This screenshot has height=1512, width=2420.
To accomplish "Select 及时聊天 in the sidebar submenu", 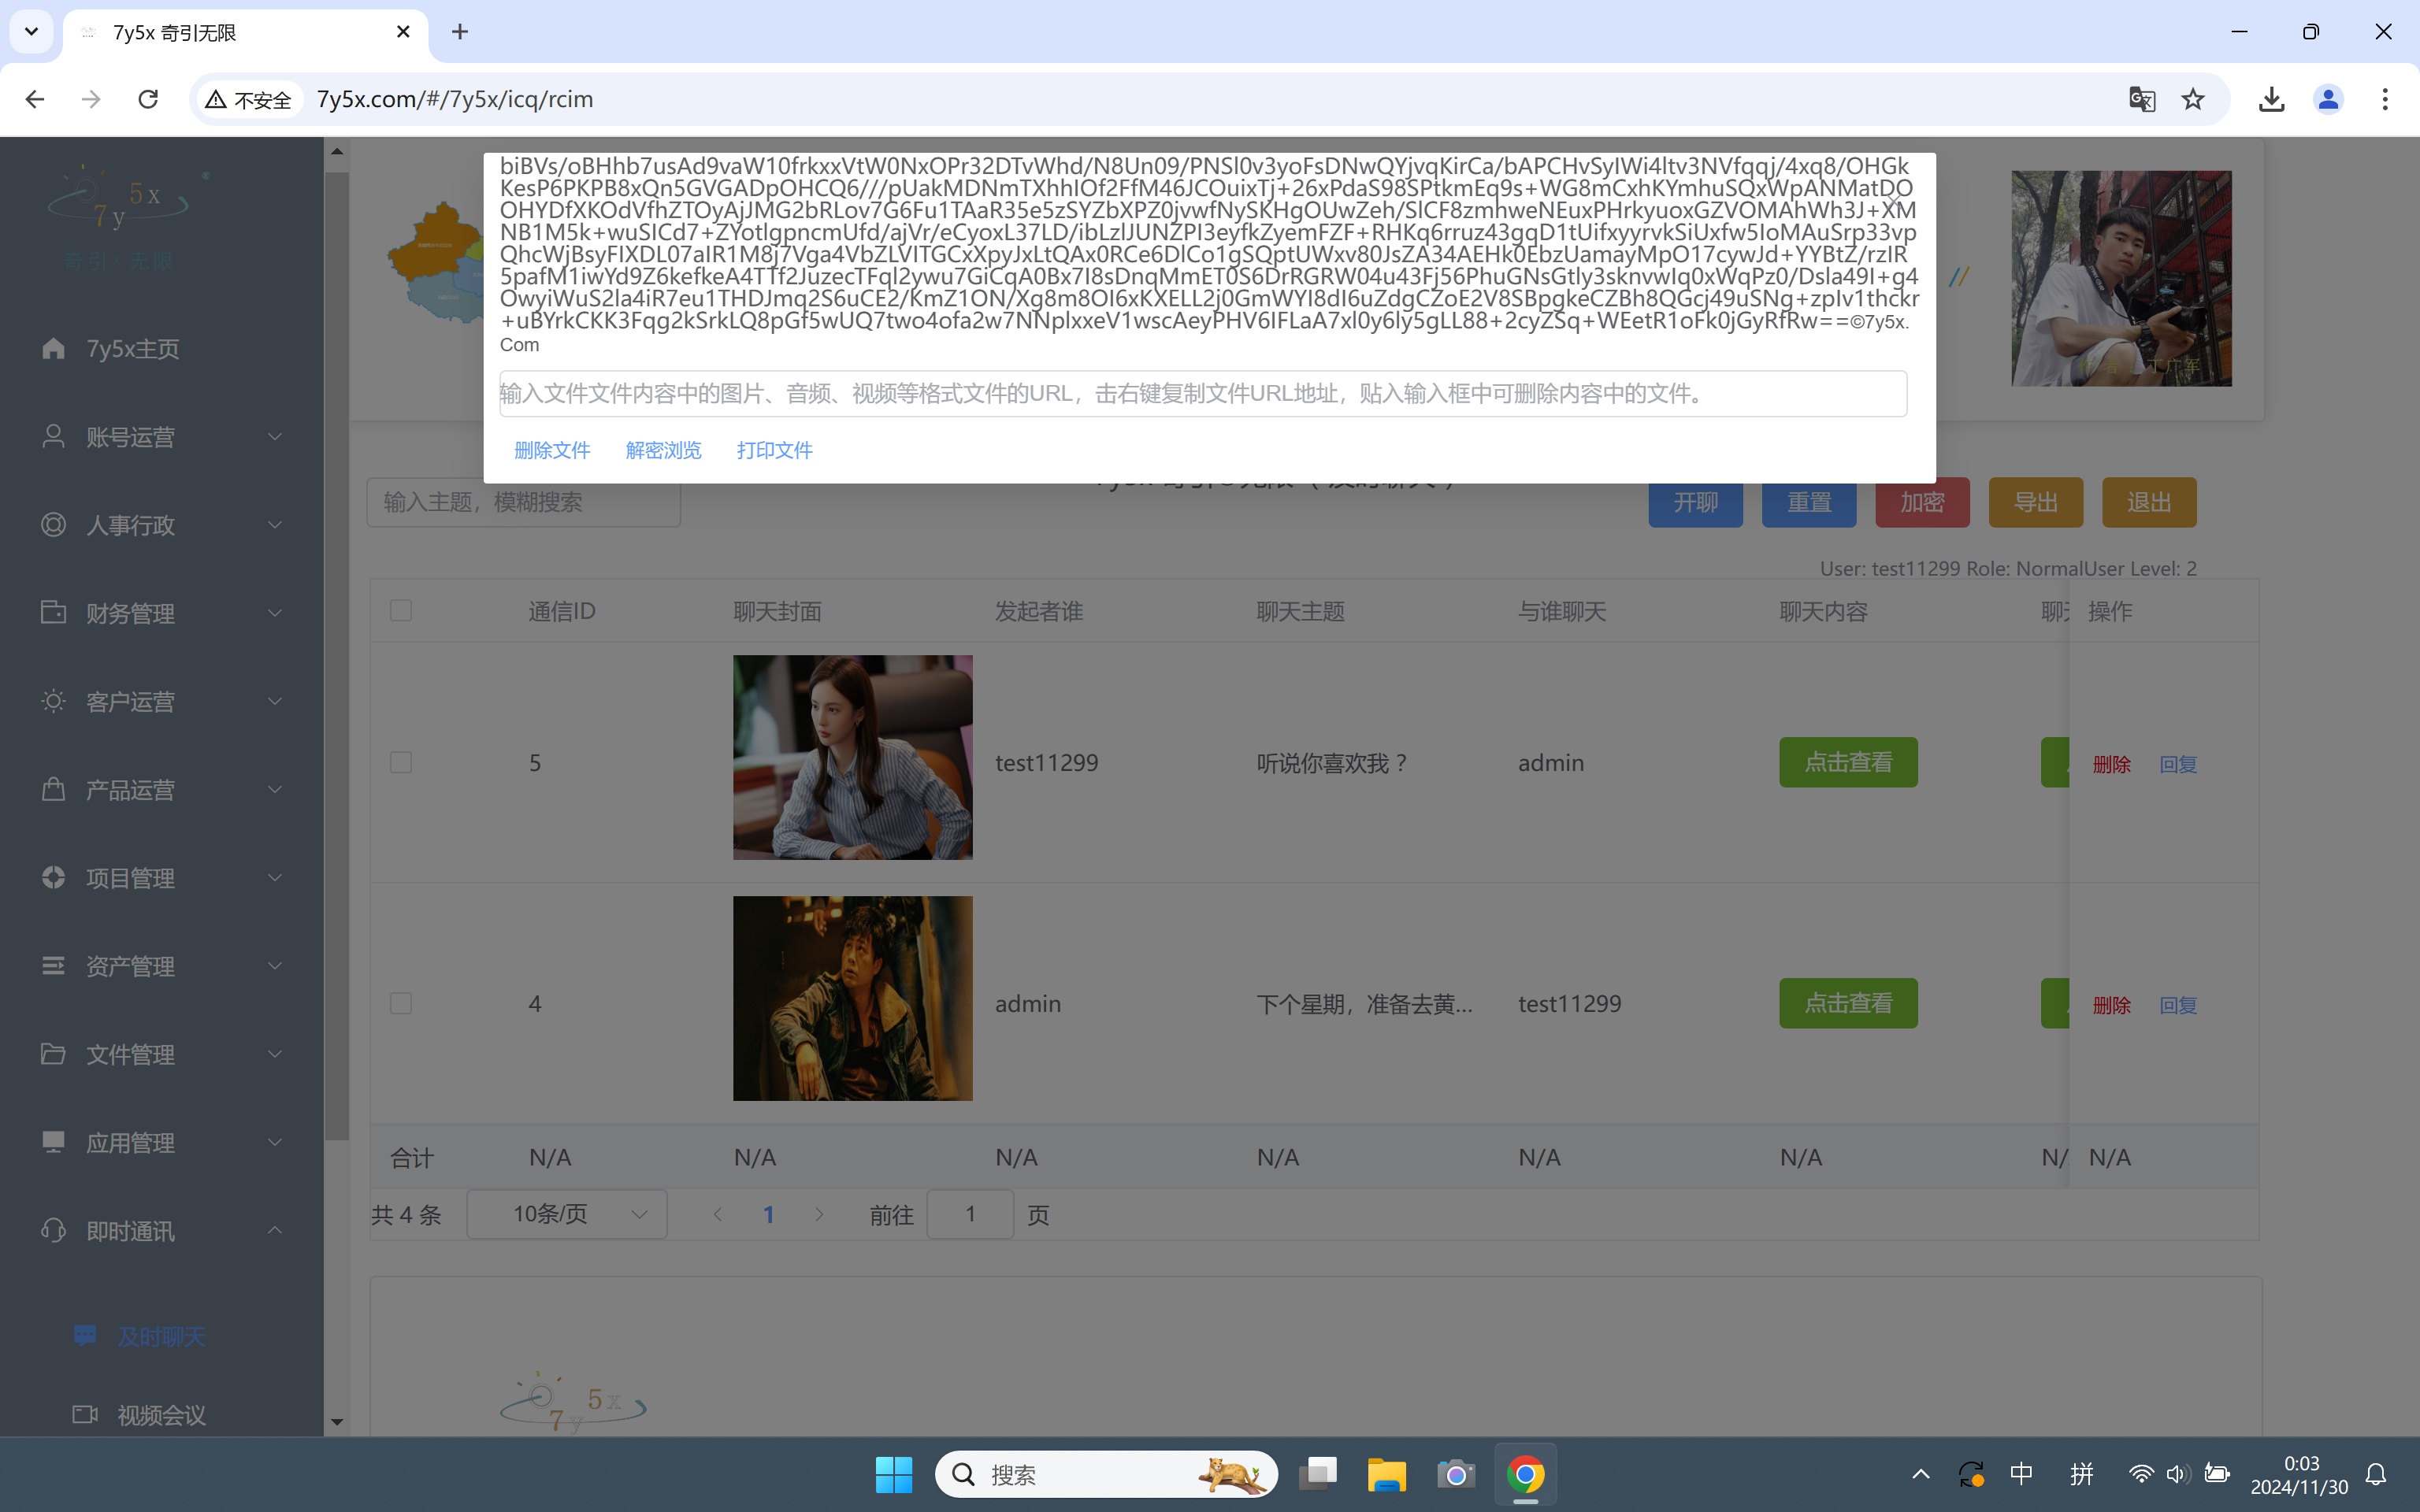I will coord(161,1337).
